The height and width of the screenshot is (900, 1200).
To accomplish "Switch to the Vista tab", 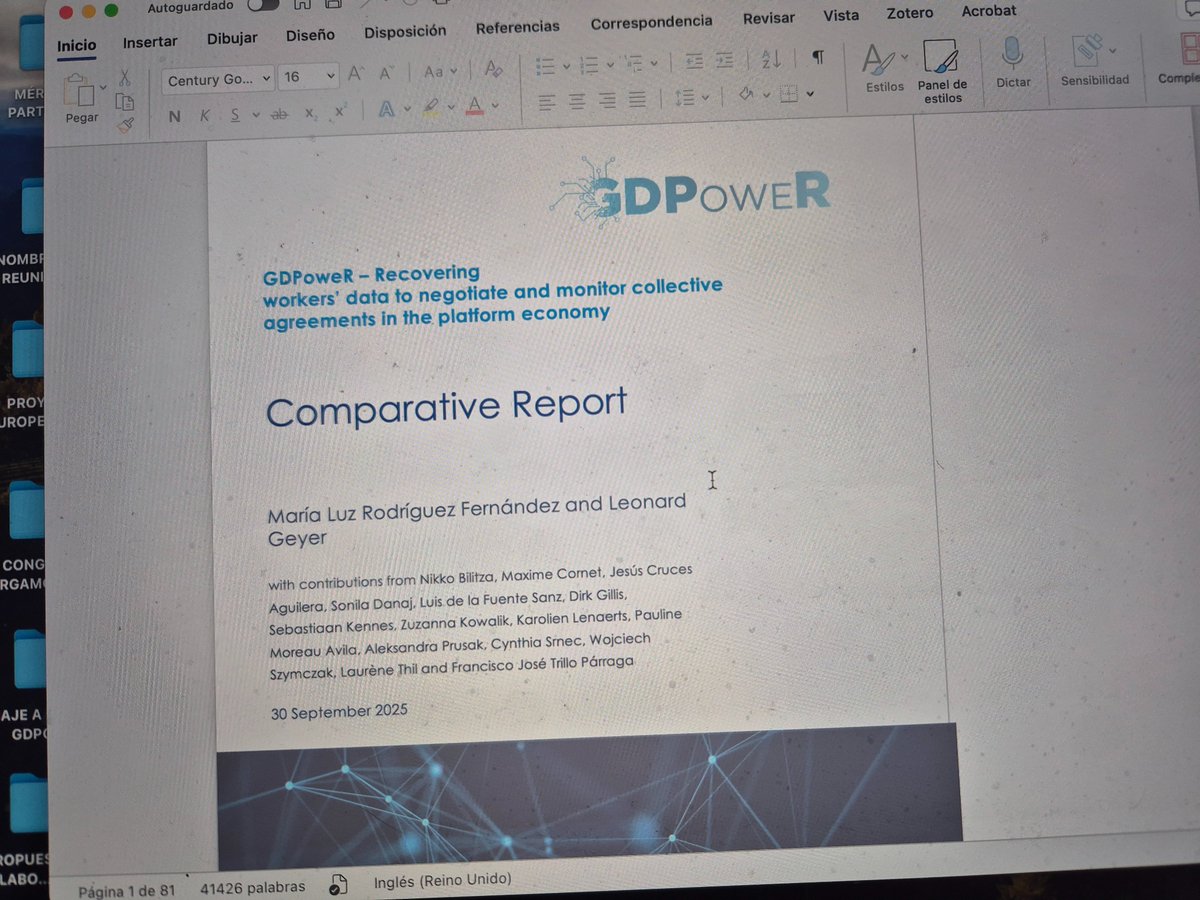I will pyautogui.click(x=841, y=16).
